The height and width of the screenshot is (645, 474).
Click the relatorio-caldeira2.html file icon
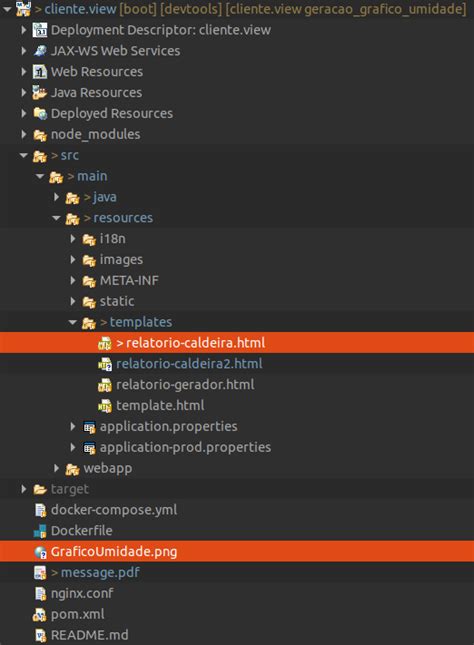pos(105,364)
